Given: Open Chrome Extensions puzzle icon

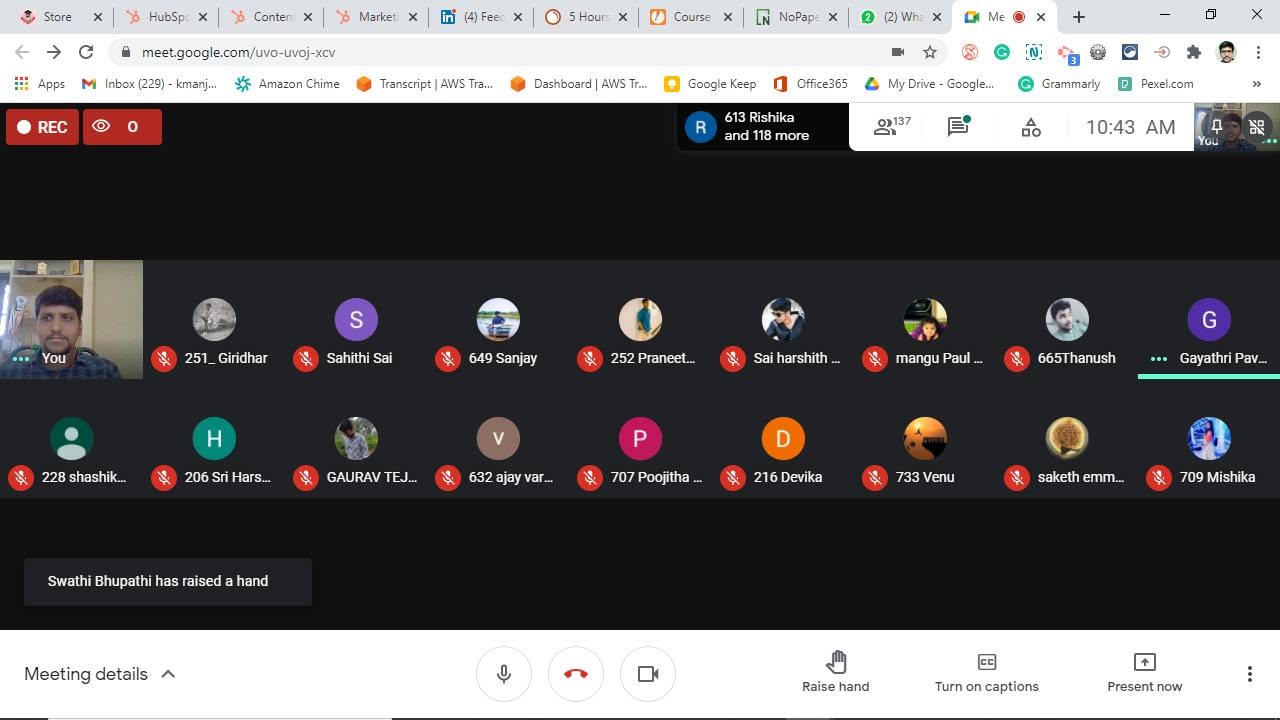Looking at the screenshot, I should tap(1194, 52).
